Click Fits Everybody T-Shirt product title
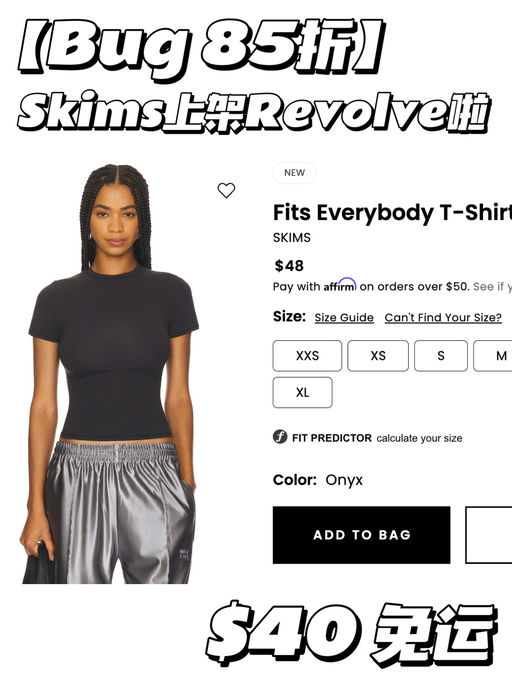 point(392,213)
